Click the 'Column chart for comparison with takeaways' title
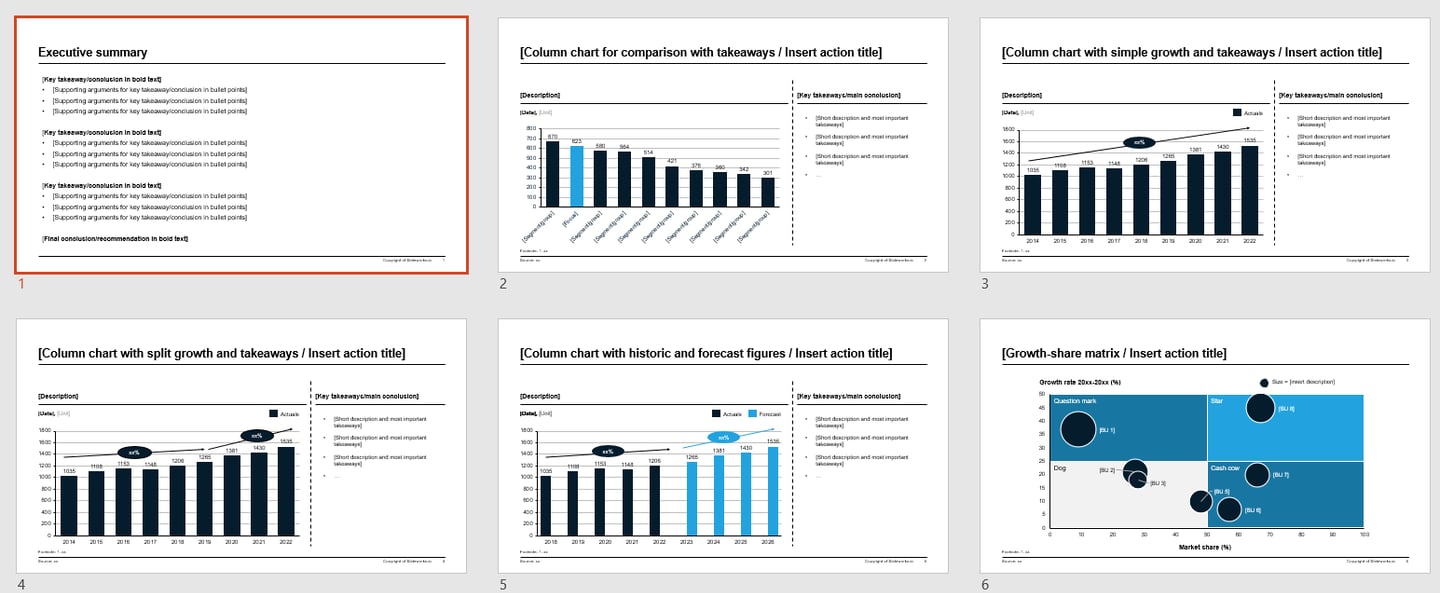 (x=701, y=53)
